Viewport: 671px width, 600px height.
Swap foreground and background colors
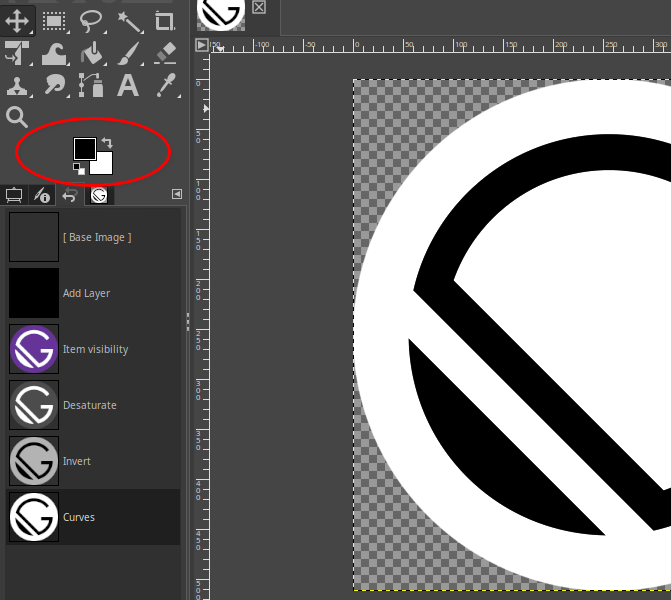[x=107, y=144]
